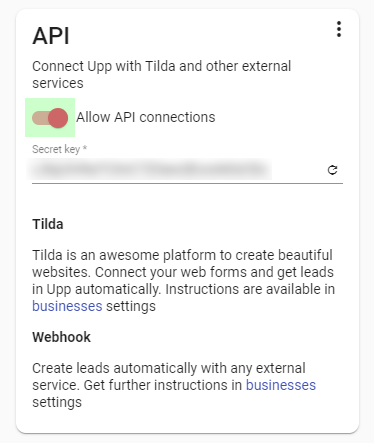This screenshot has height=443, width=374.
Task: Click the "API" card title
Action: [51, 36]
